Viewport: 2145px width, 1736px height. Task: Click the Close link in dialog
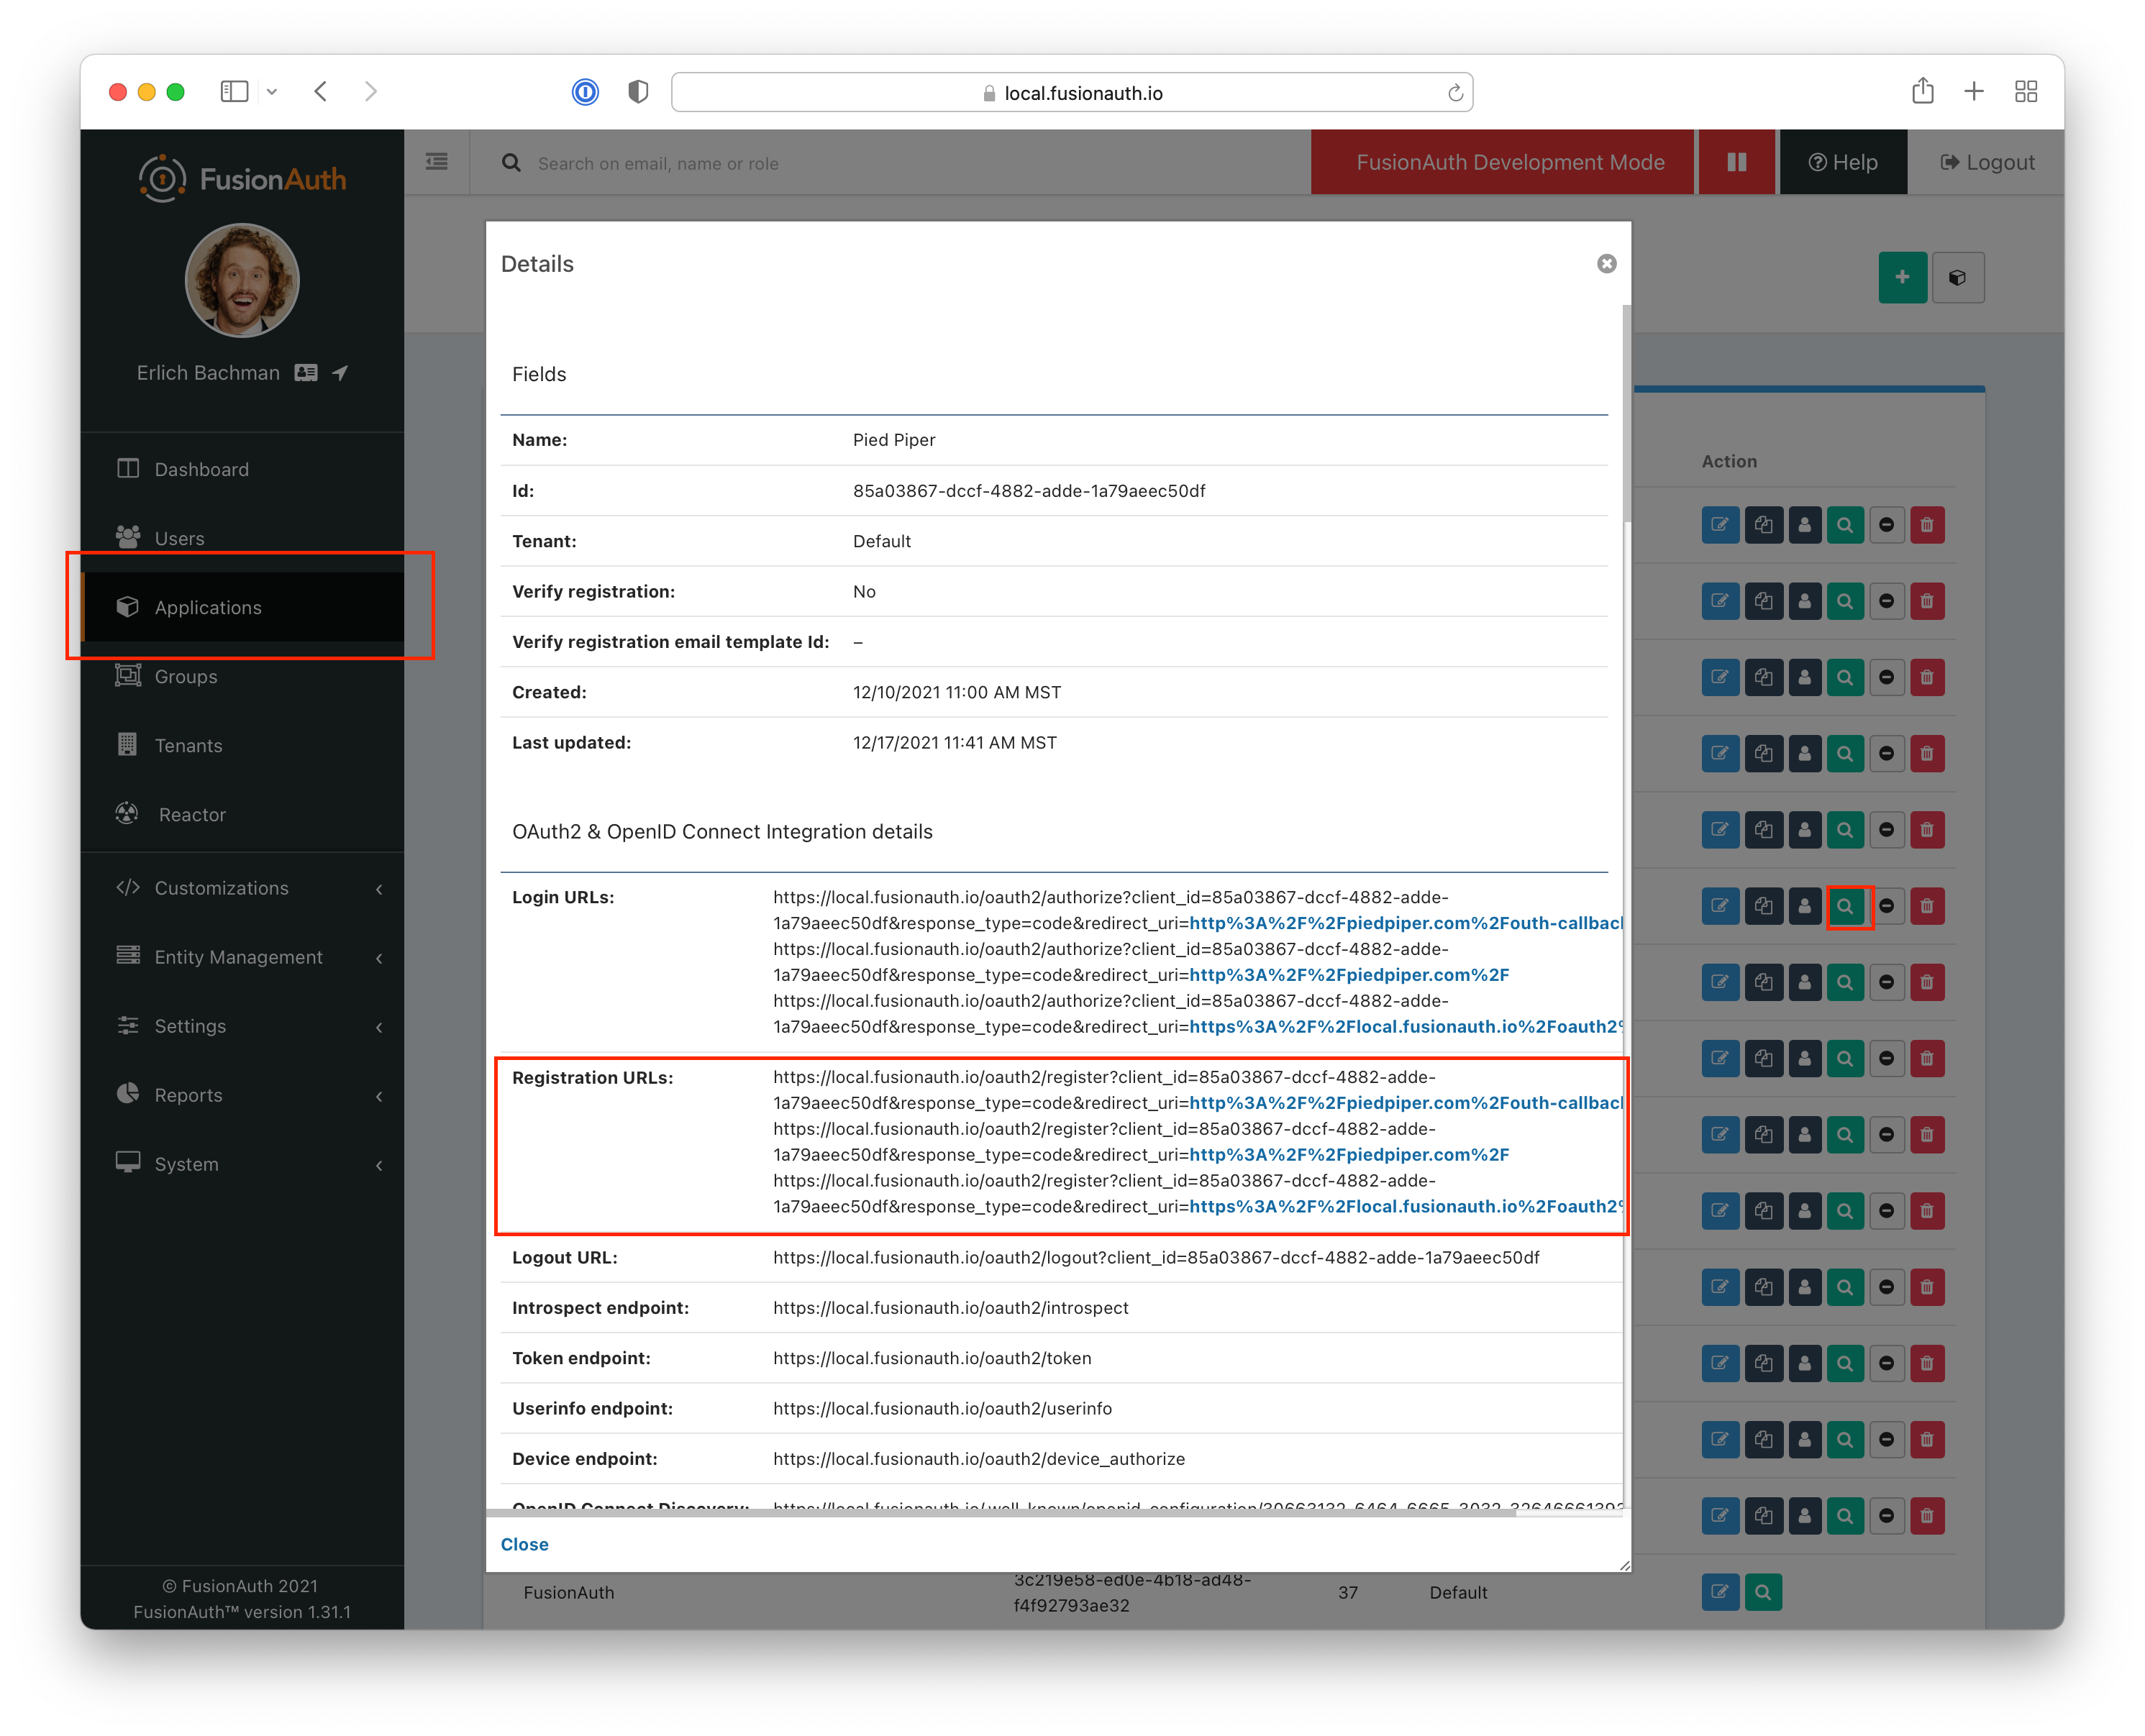point(524,1544)
